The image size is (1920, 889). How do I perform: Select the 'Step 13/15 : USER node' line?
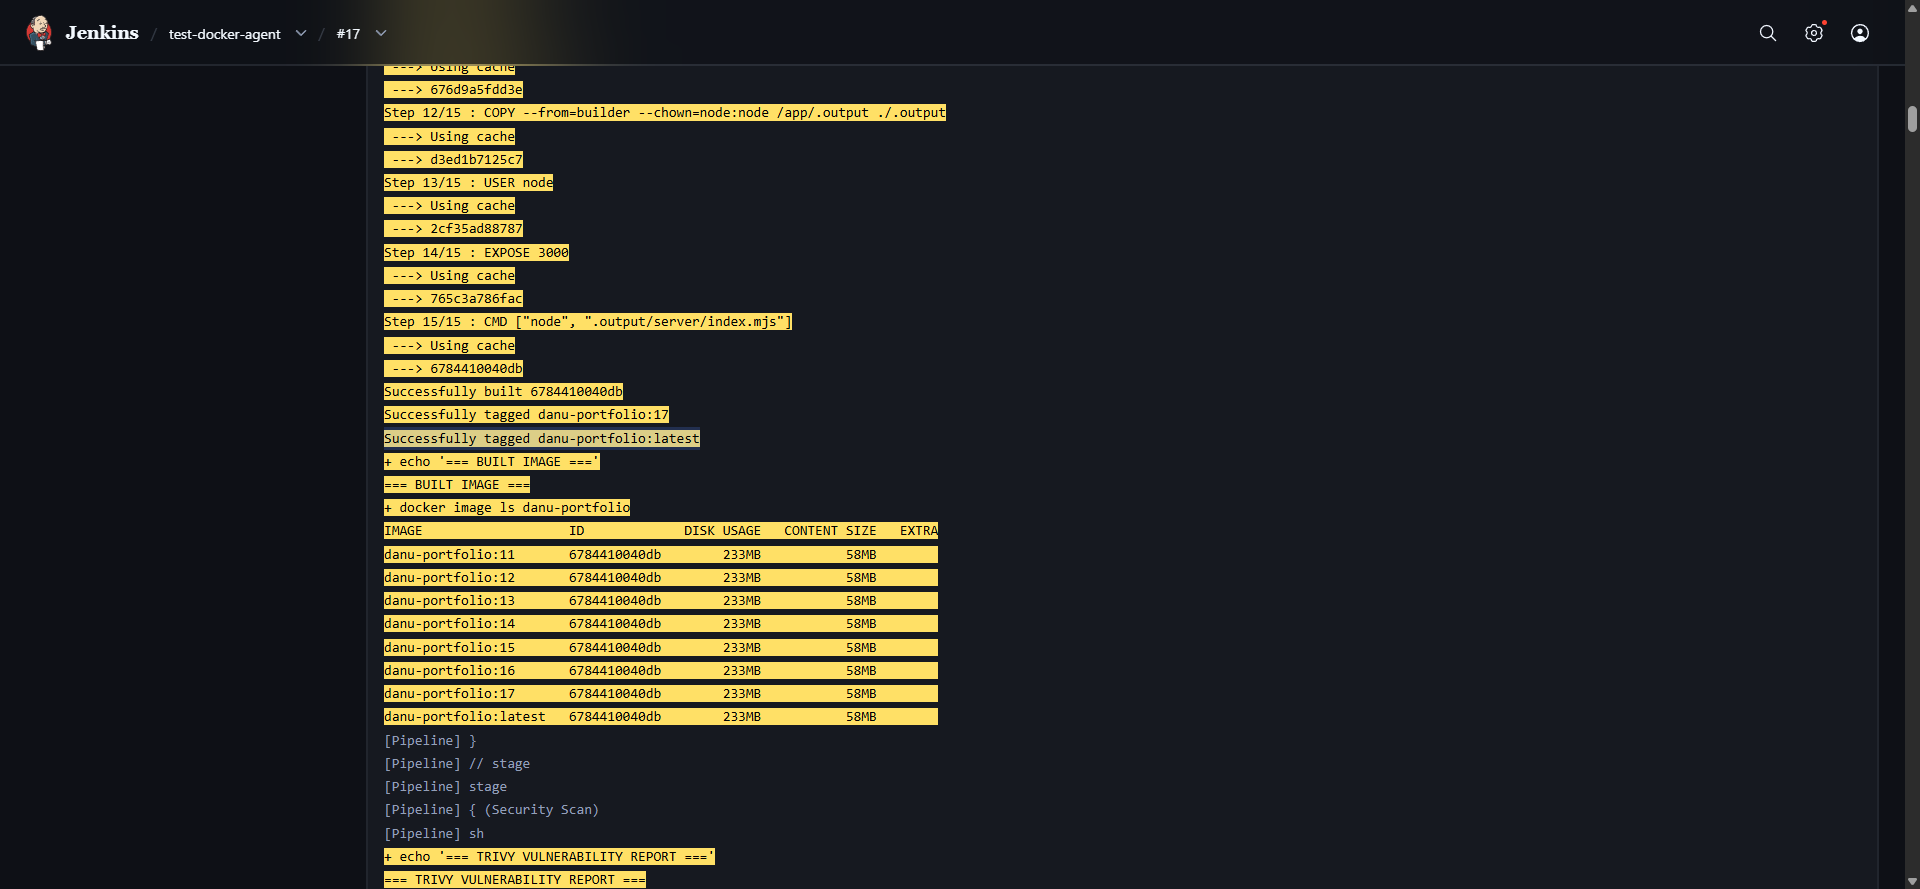tap(468, 183)
